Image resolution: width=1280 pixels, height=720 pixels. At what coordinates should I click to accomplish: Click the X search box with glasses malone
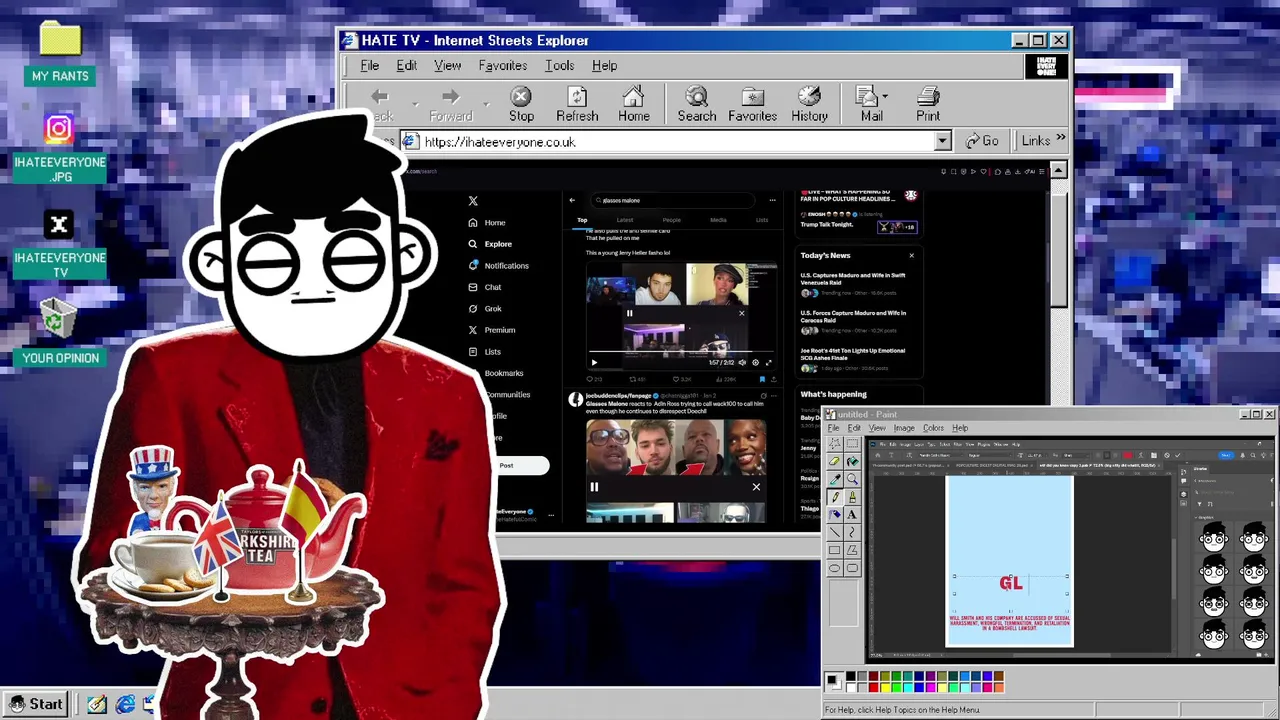tap(672, 200)
